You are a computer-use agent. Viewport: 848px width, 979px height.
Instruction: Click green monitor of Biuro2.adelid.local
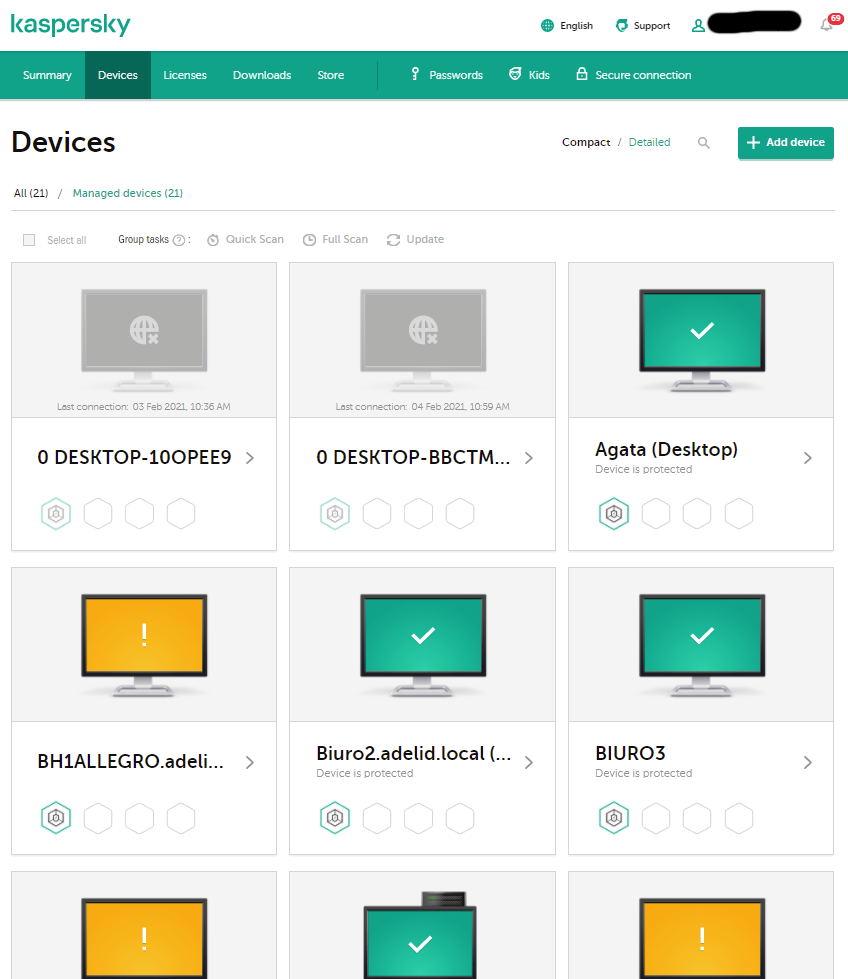pyautogui.click(x=423, y=645)
